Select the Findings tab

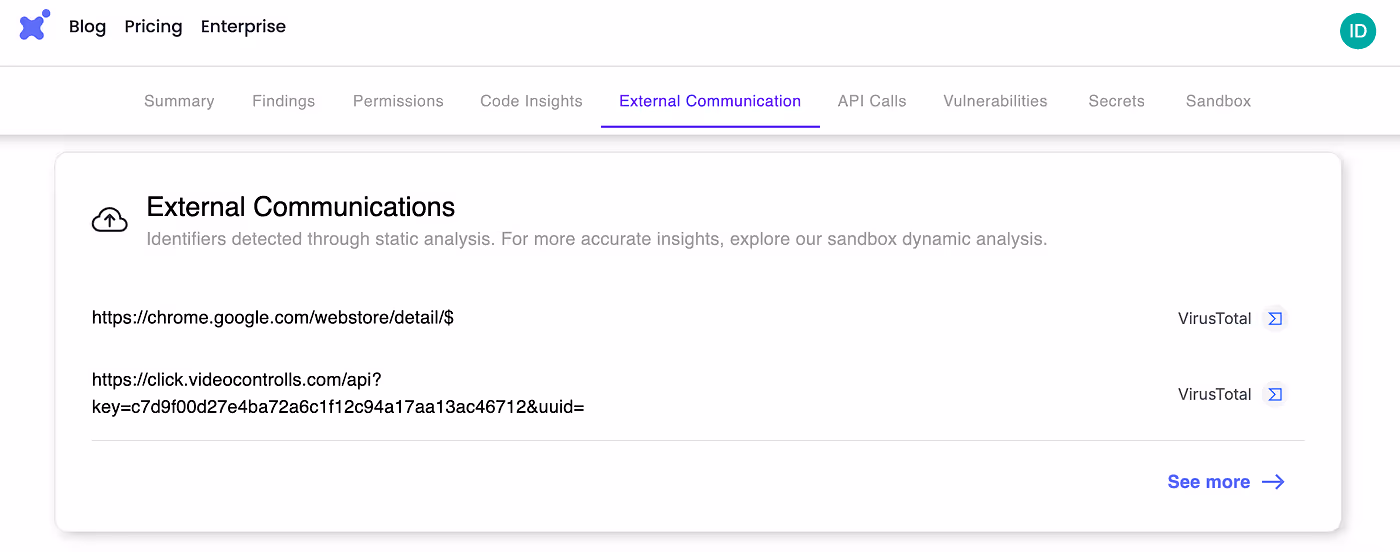(x=283, y=101)
